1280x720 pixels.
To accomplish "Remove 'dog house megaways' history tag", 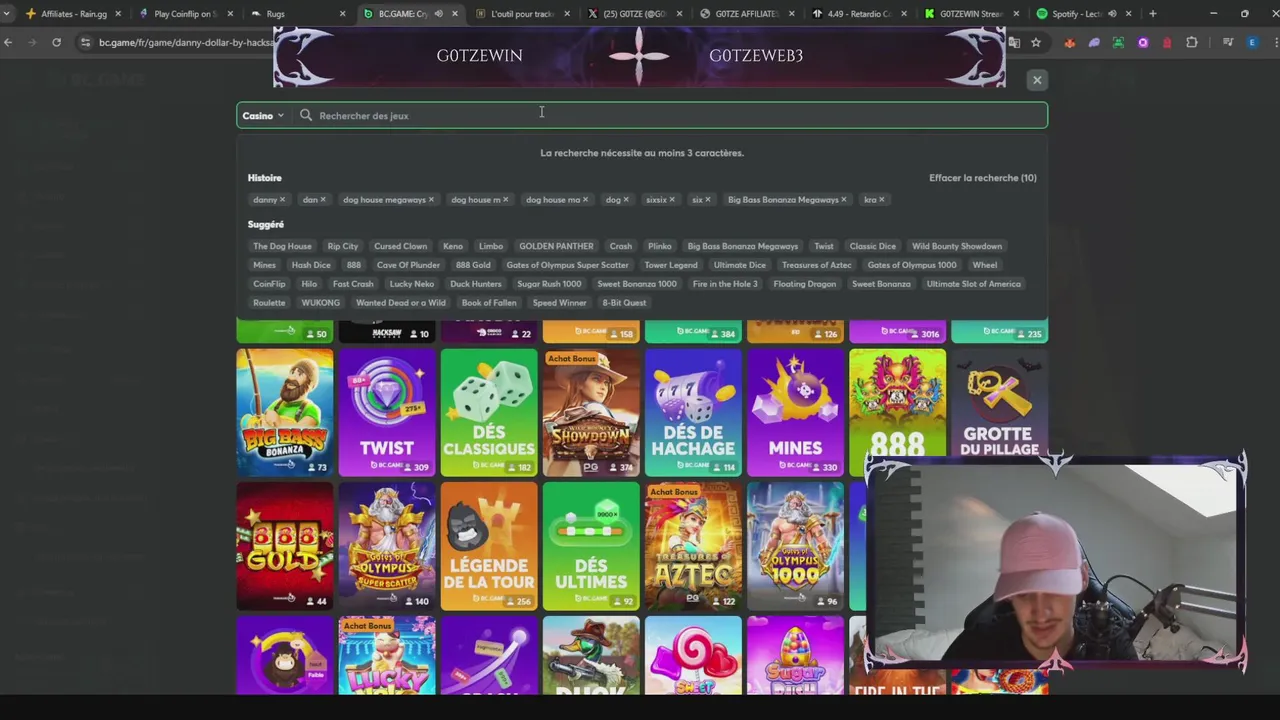I will click(x=431, y=200).
